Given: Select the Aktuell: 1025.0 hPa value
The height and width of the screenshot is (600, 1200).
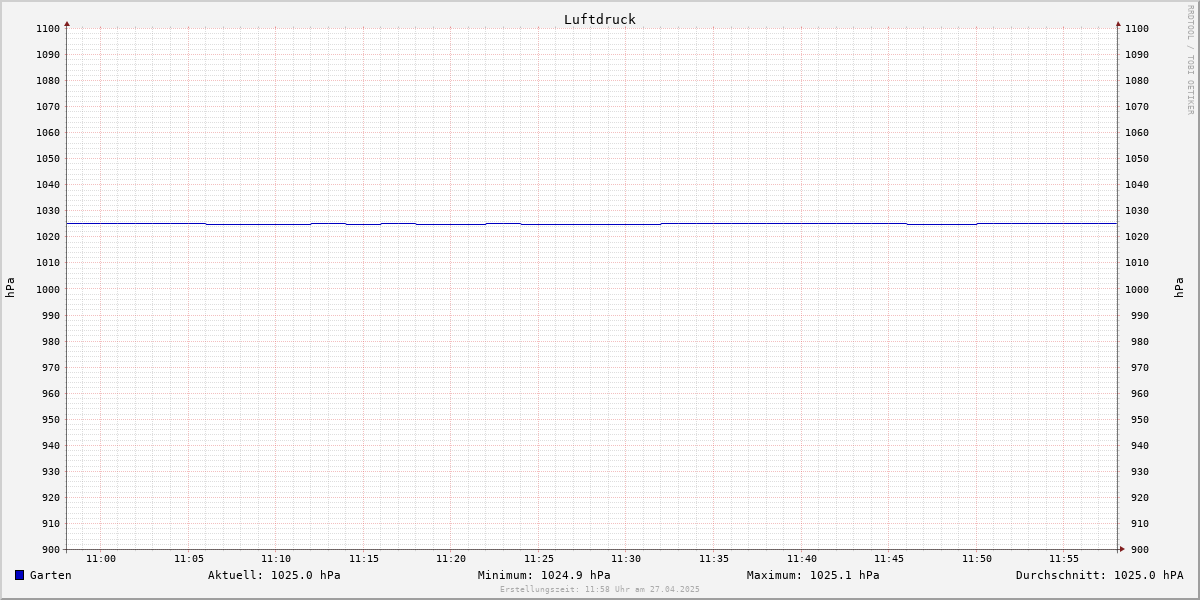Looking at the screenshot, I should 274,575.
